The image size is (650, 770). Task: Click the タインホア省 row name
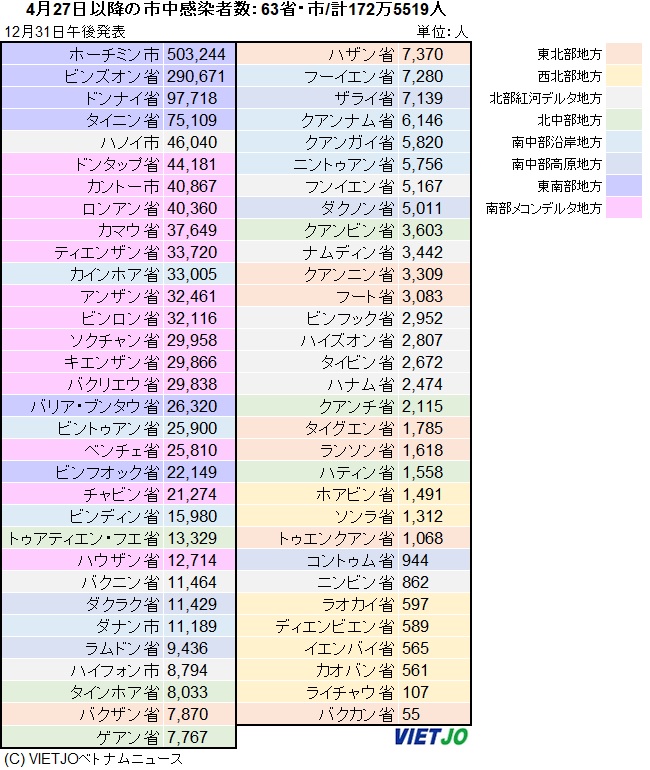tap(114, 692)
